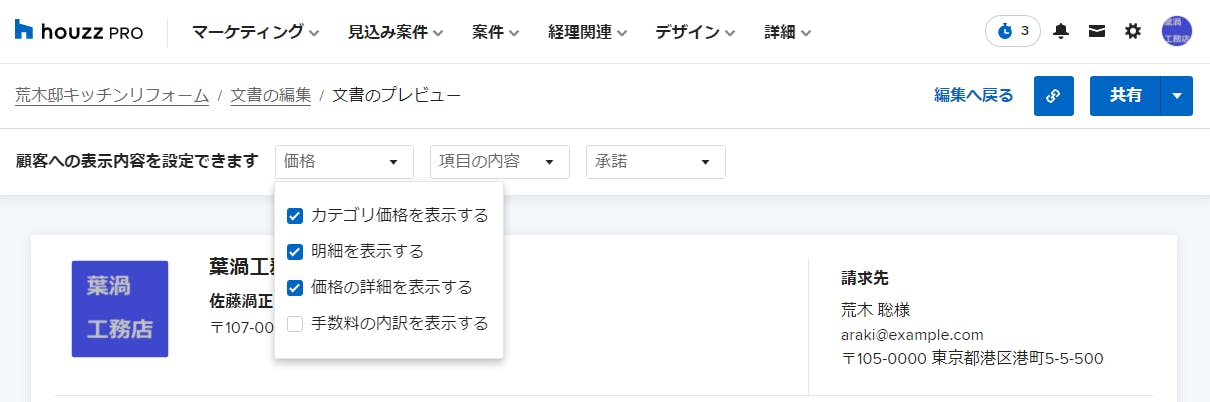The image size is (1210, 402).
Task: Click the 葉渦工務店 company logo thumbnail
Action: point(120,309)
